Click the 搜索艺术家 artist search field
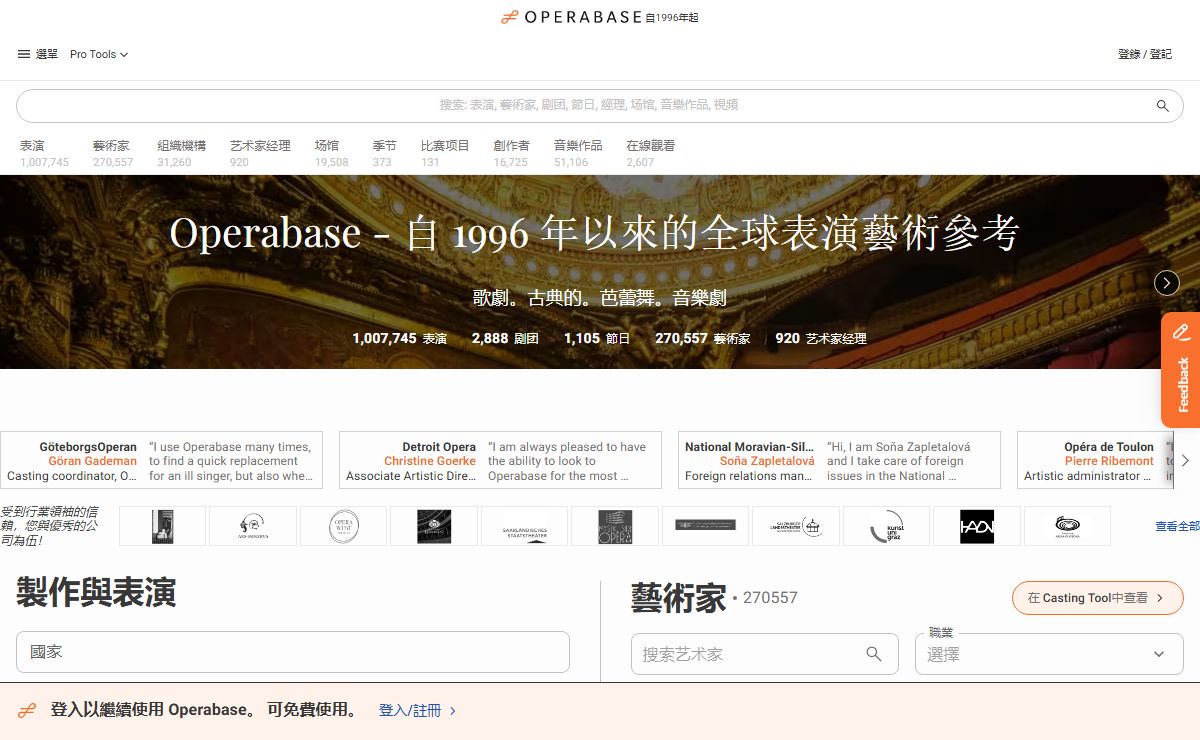The width and height of the screenshot is (1200, 740). point(765,654)
